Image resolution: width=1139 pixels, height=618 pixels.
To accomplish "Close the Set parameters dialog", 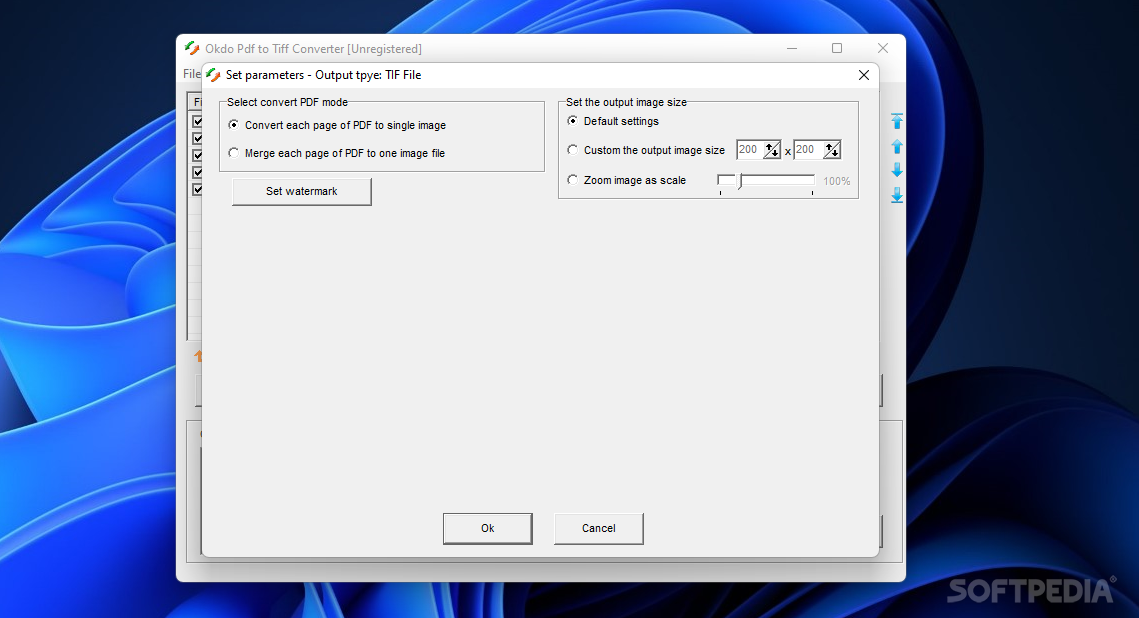I will click(x=864, y=76).
